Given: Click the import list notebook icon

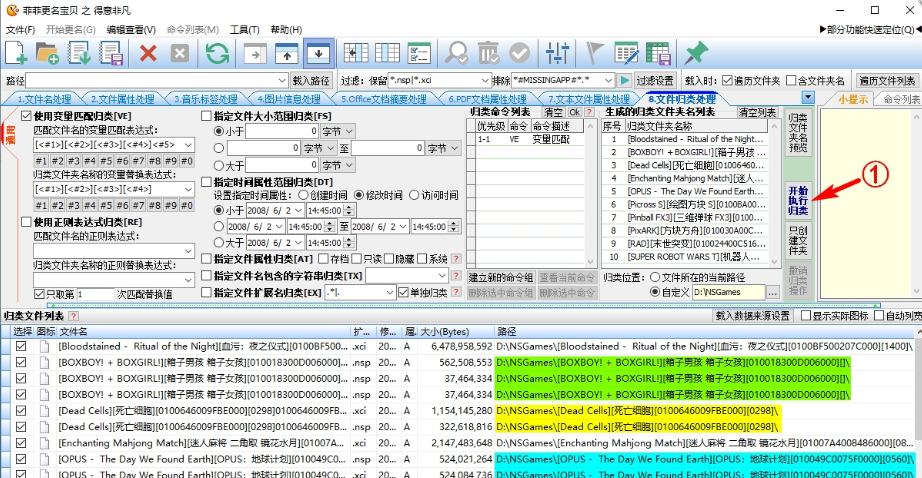Looking at the screenshot, I should (x=79, y=54).
